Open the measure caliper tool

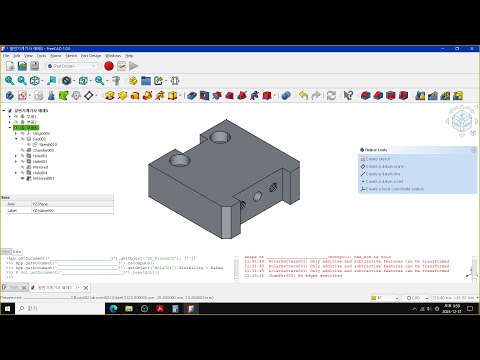pyautogui.click(x=116, y=80)
